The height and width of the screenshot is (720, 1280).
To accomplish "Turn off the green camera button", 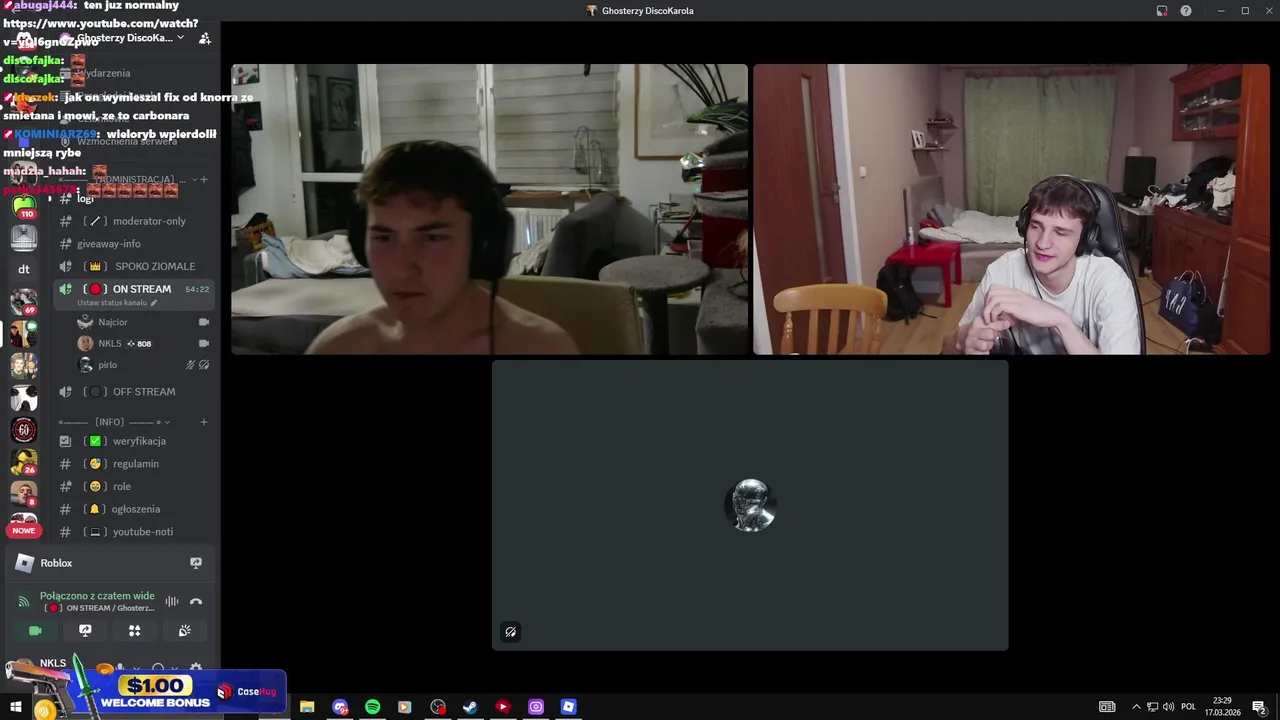I will tap(35, 631).
